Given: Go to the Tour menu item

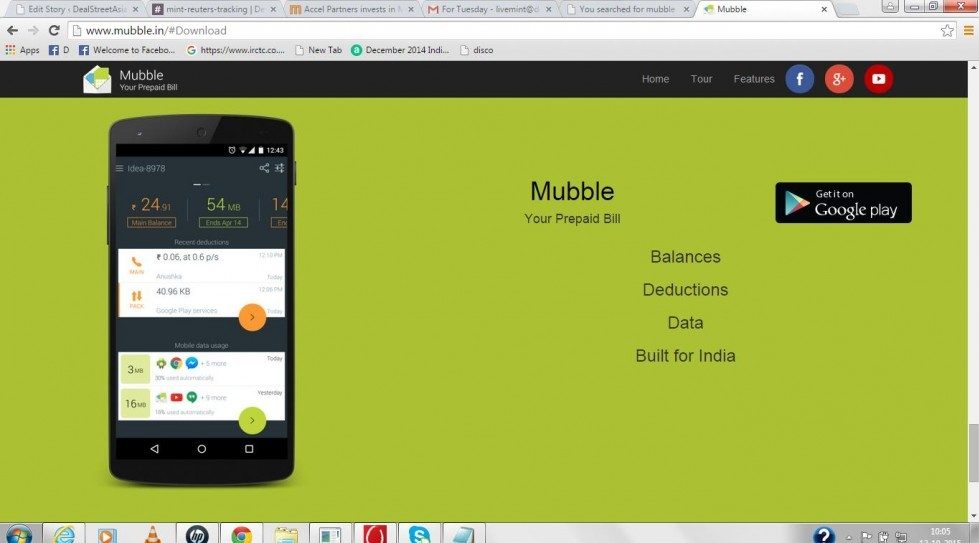Looking at the screenshot, I should [x=701, y=79].
